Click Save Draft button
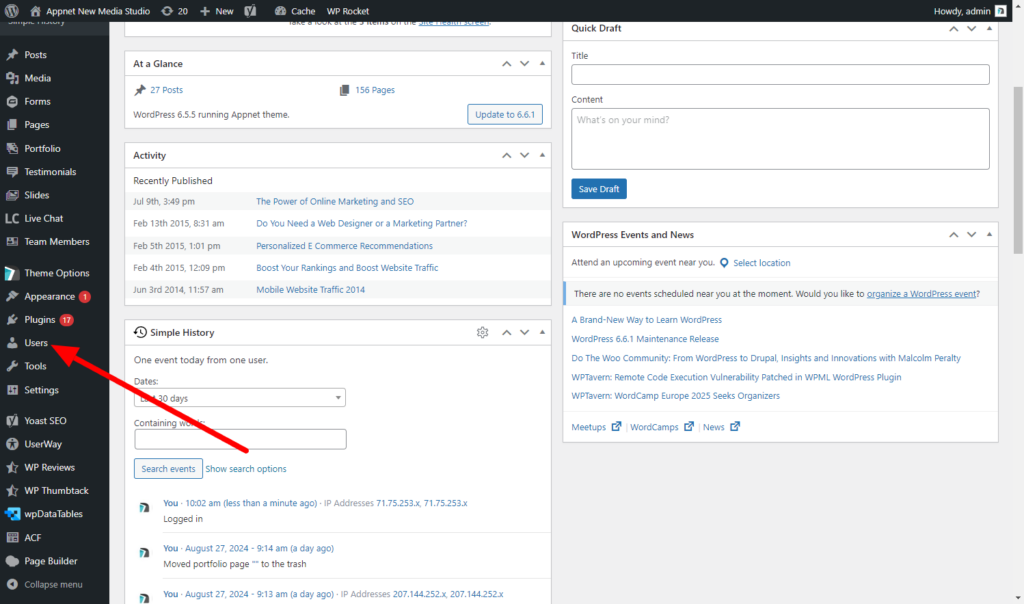The height and width of the screenshot is (604, 1024). [x=599, y=189]
